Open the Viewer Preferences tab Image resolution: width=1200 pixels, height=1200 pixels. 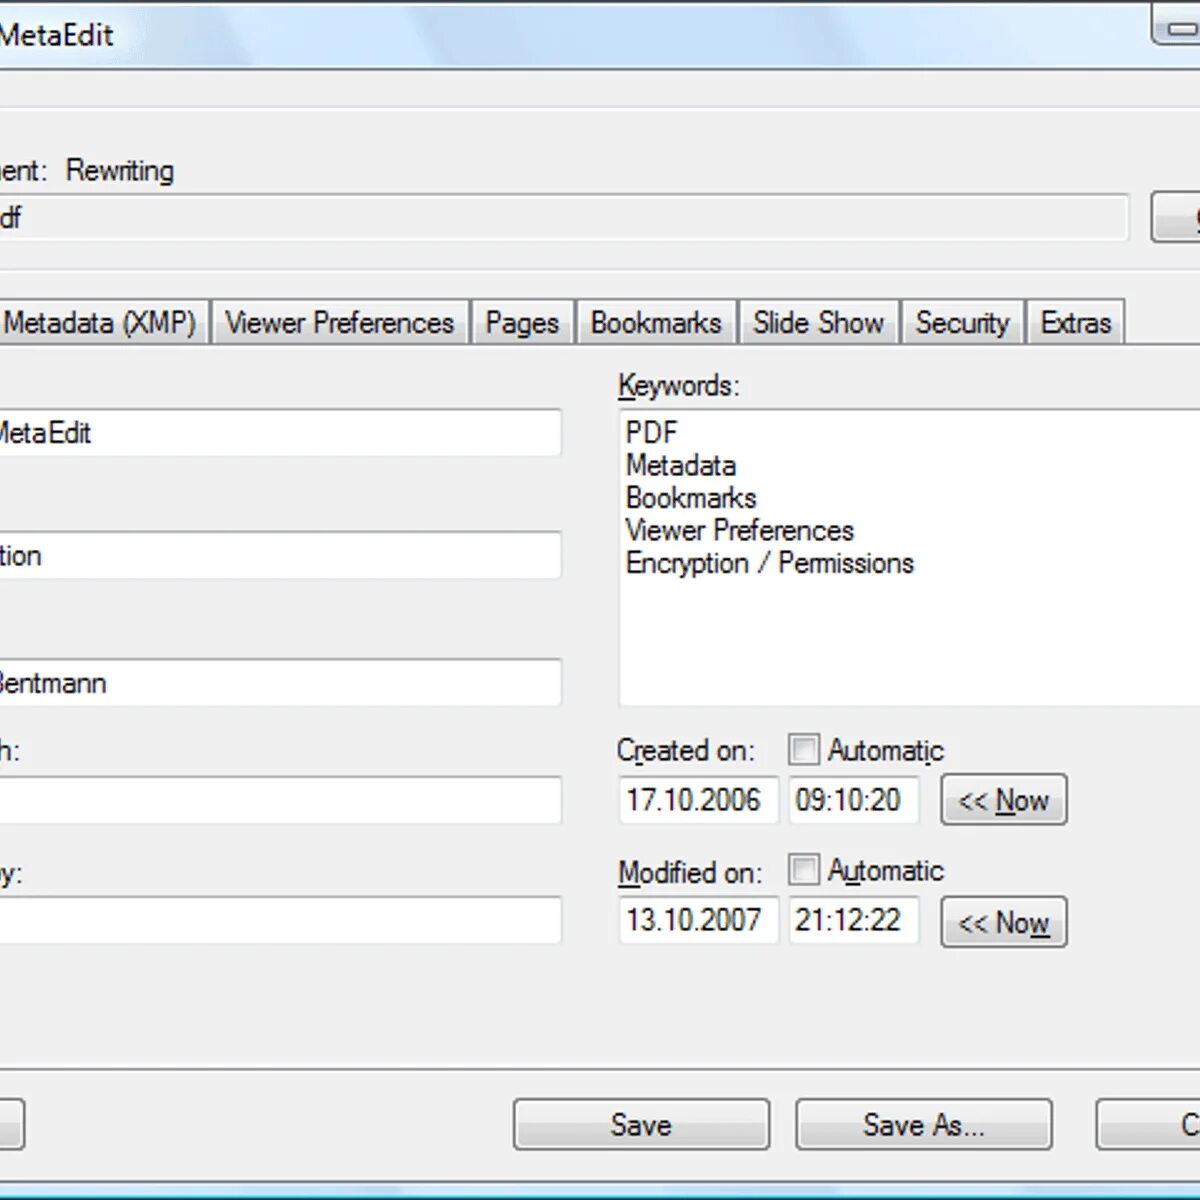pyautogui.click(x=340, y=323)
